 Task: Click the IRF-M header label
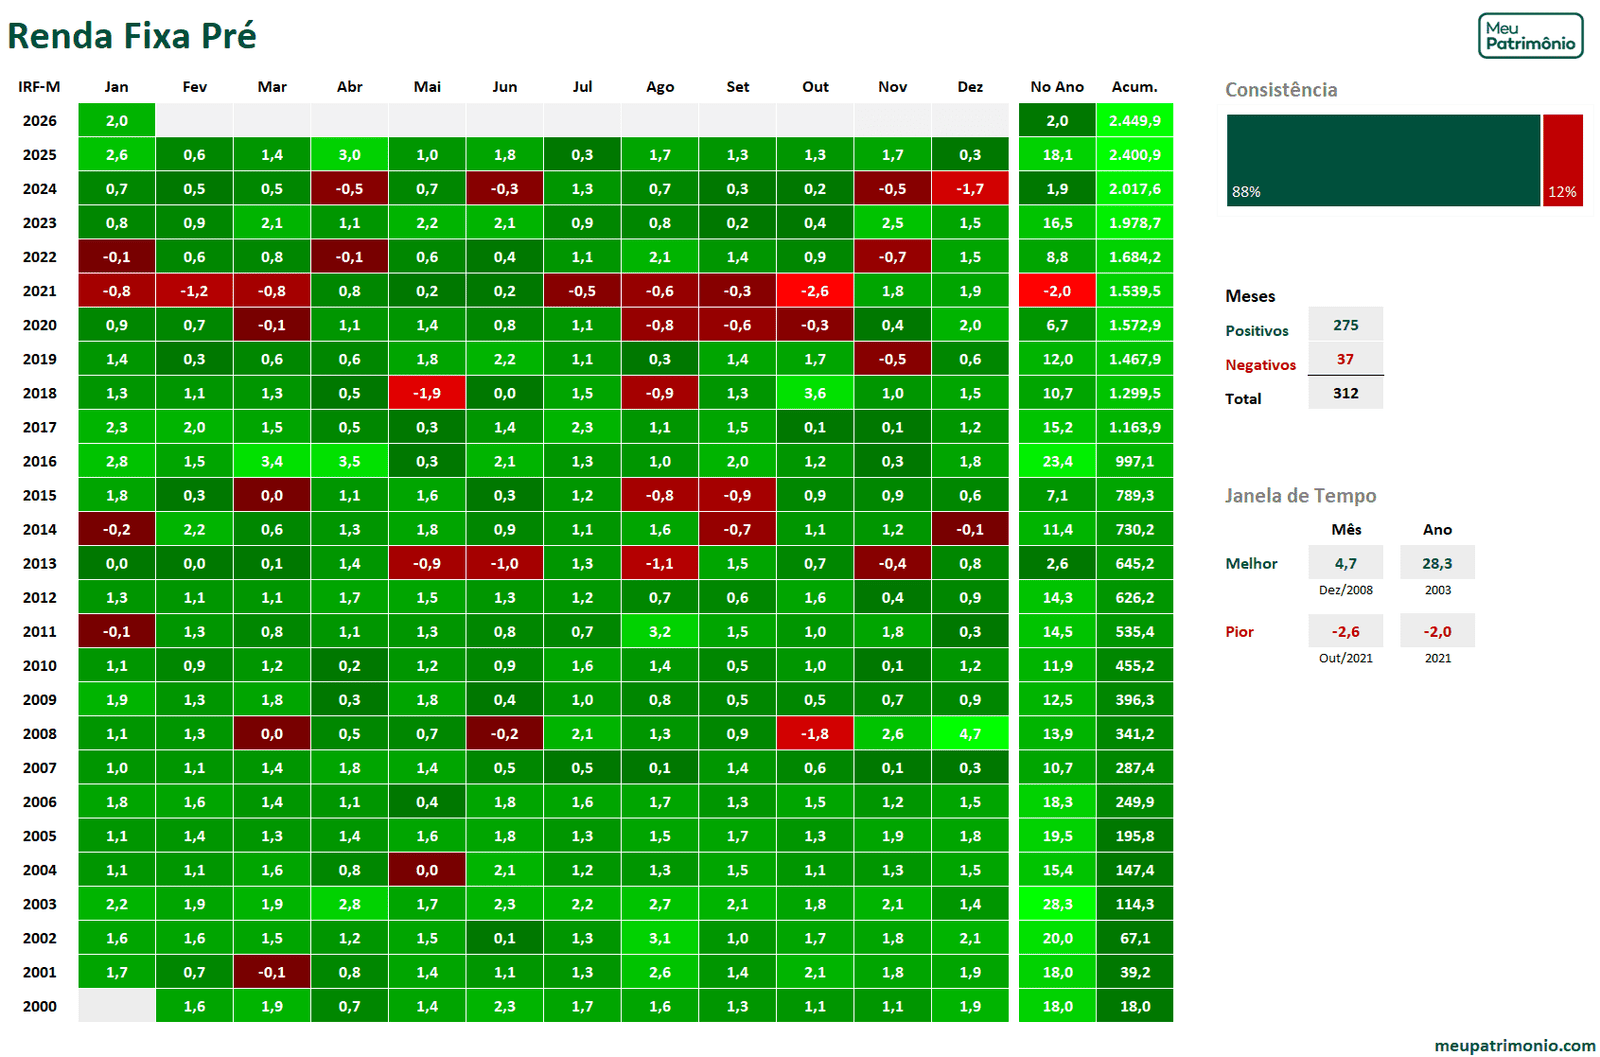click(x=39, y=87)
